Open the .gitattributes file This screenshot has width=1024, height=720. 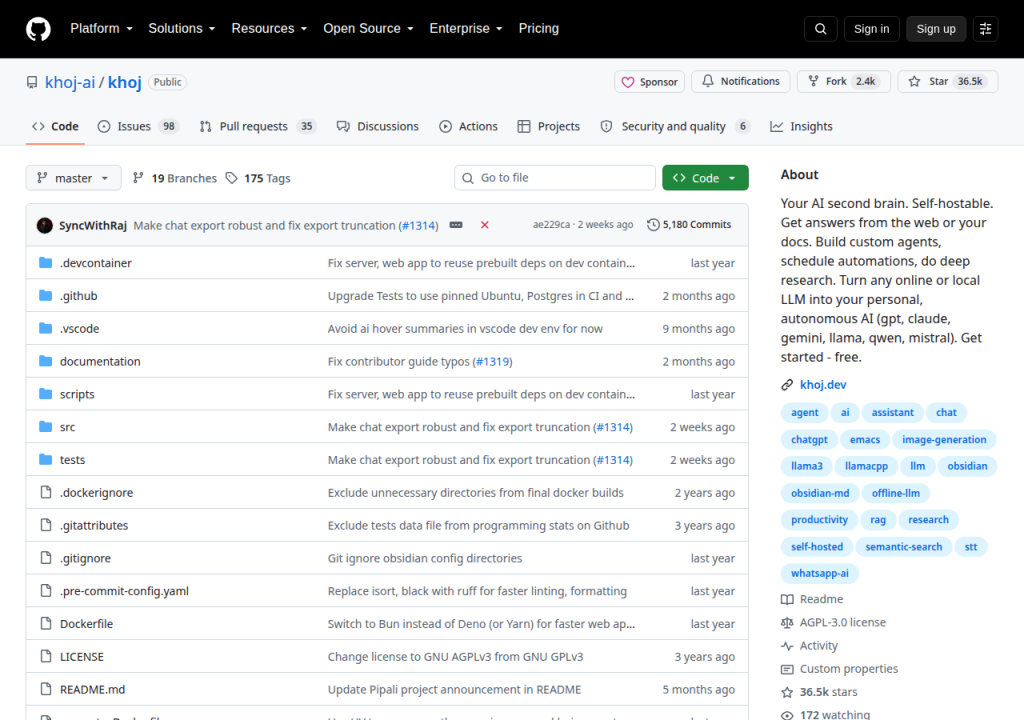(94, 525)
